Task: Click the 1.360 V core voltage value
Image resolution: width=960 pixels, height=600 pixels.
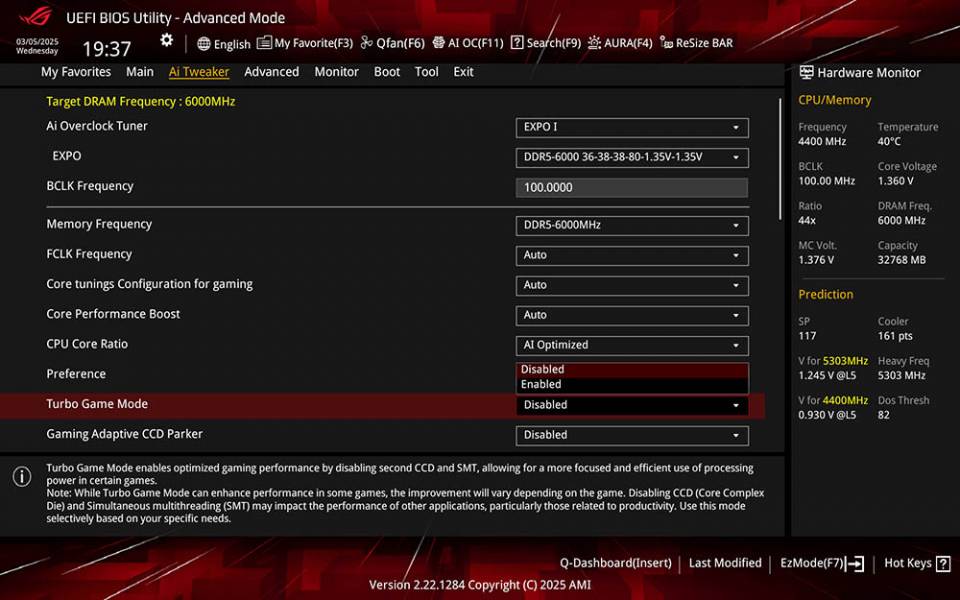Action: point(895,181)
